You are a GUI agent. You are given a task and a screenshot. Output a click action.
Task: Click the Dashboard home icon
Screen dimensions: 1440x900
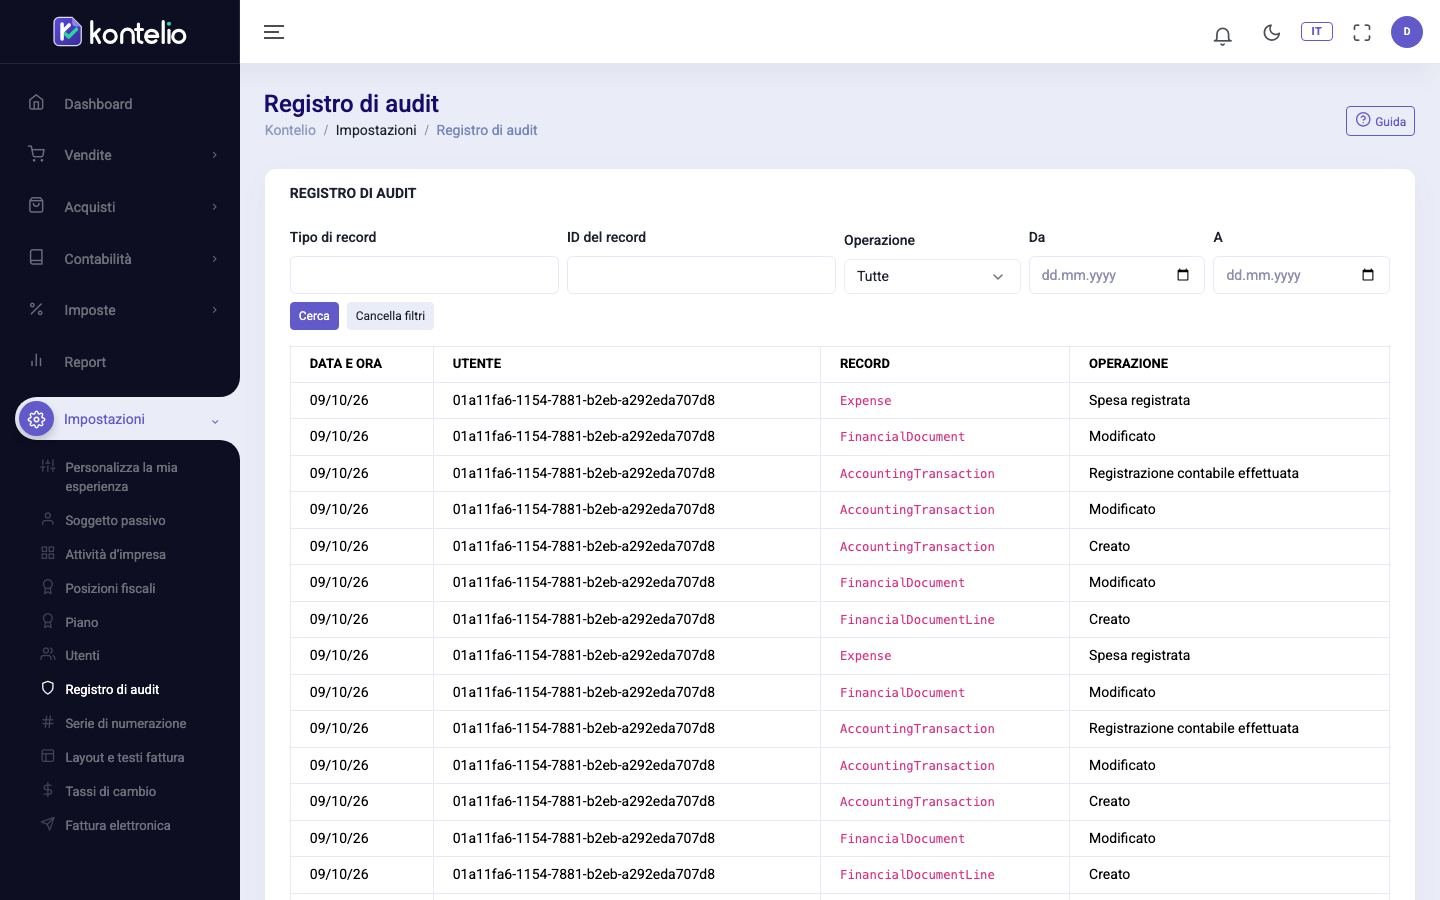pos(36,102)
